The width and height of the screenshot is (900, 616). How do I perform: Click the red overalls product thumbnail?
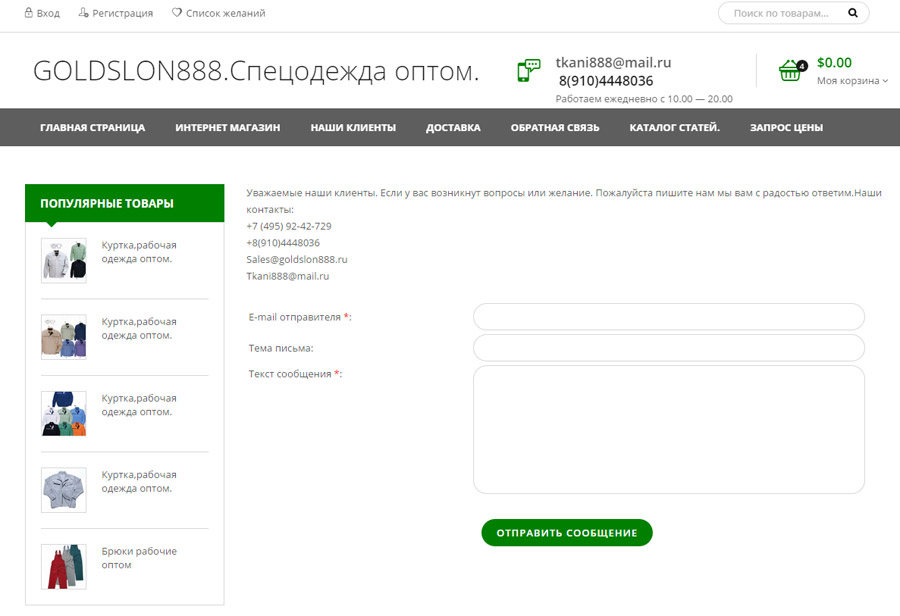pyautogui.click(x=64, y=566)
